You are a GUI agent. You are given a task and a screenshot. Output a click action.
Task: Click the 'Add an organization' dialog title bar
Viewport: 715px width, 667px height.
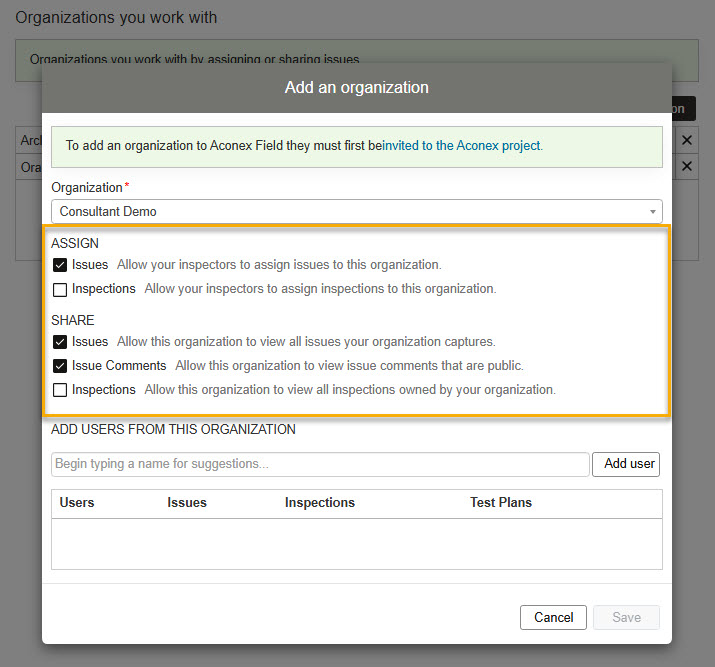(356, 88)
